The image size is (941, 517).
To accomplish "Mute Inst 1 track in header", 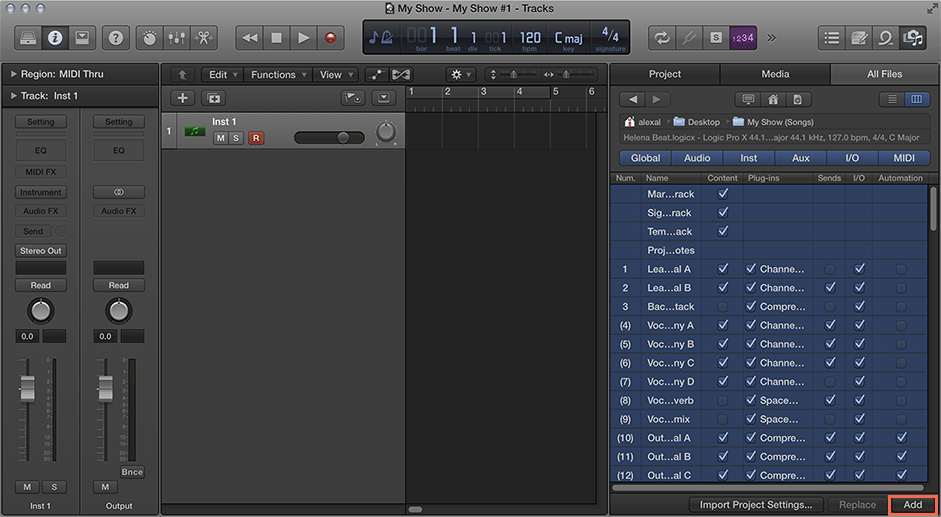I will [221, 138].
